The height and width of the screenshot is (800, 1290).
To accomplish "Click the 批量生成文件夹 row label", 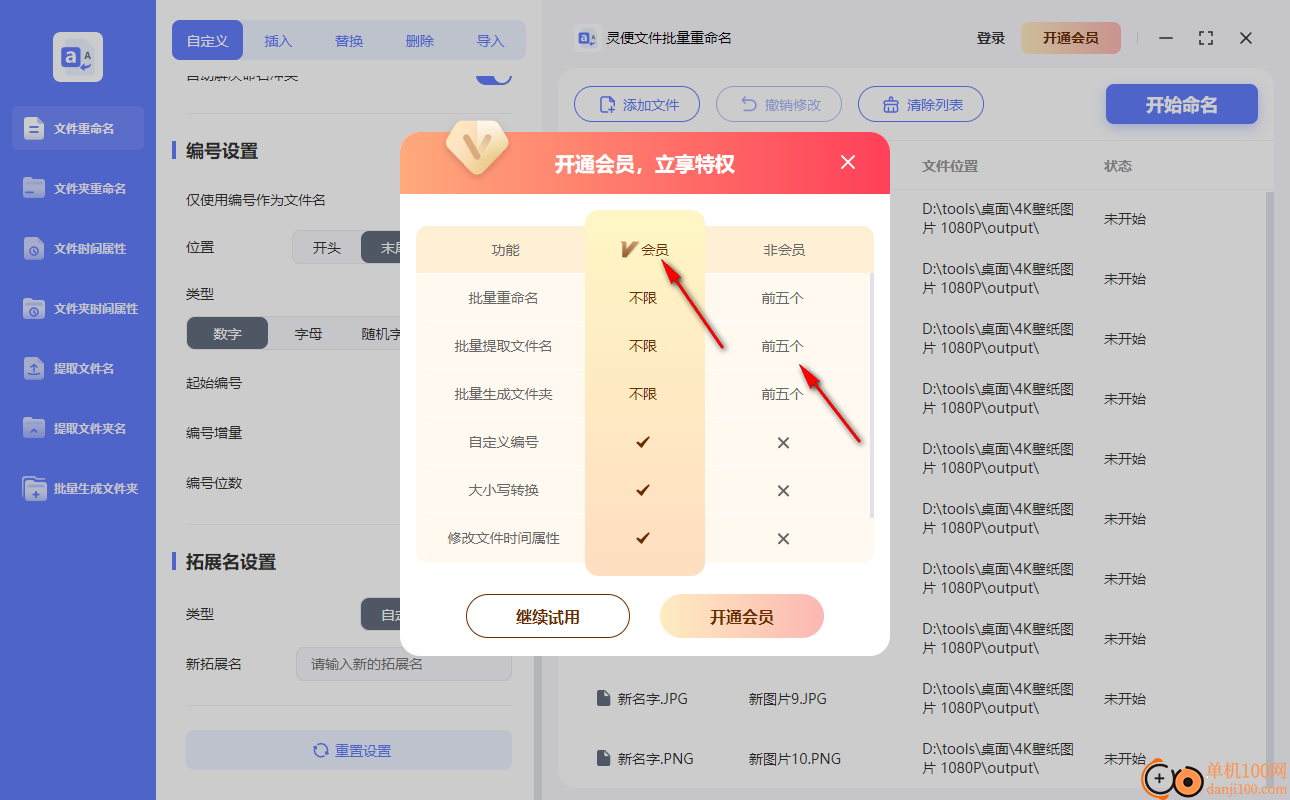I will tap(503, 394).
